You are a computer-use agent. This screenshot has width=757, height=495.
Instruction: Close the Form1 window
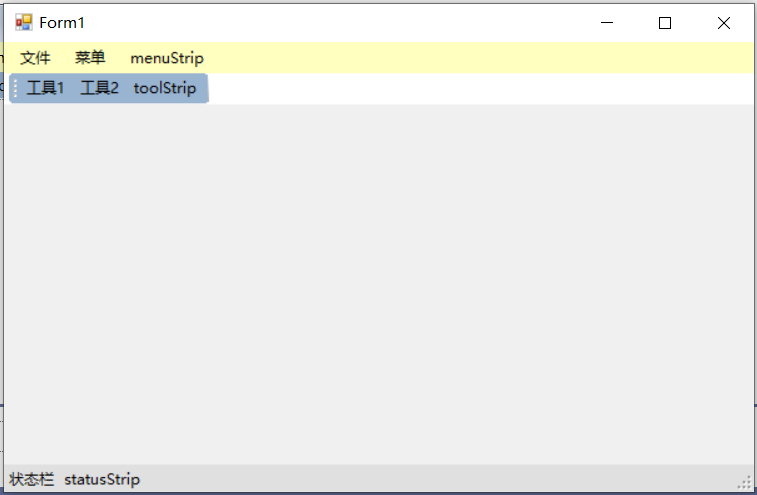(723, 23)
